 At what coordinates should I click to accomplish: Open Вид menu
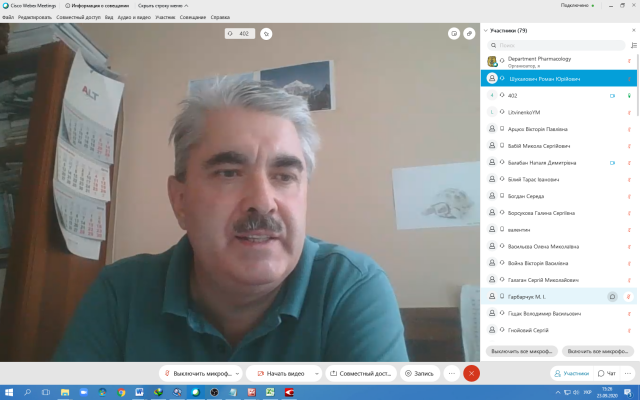[x=109, y=17]
